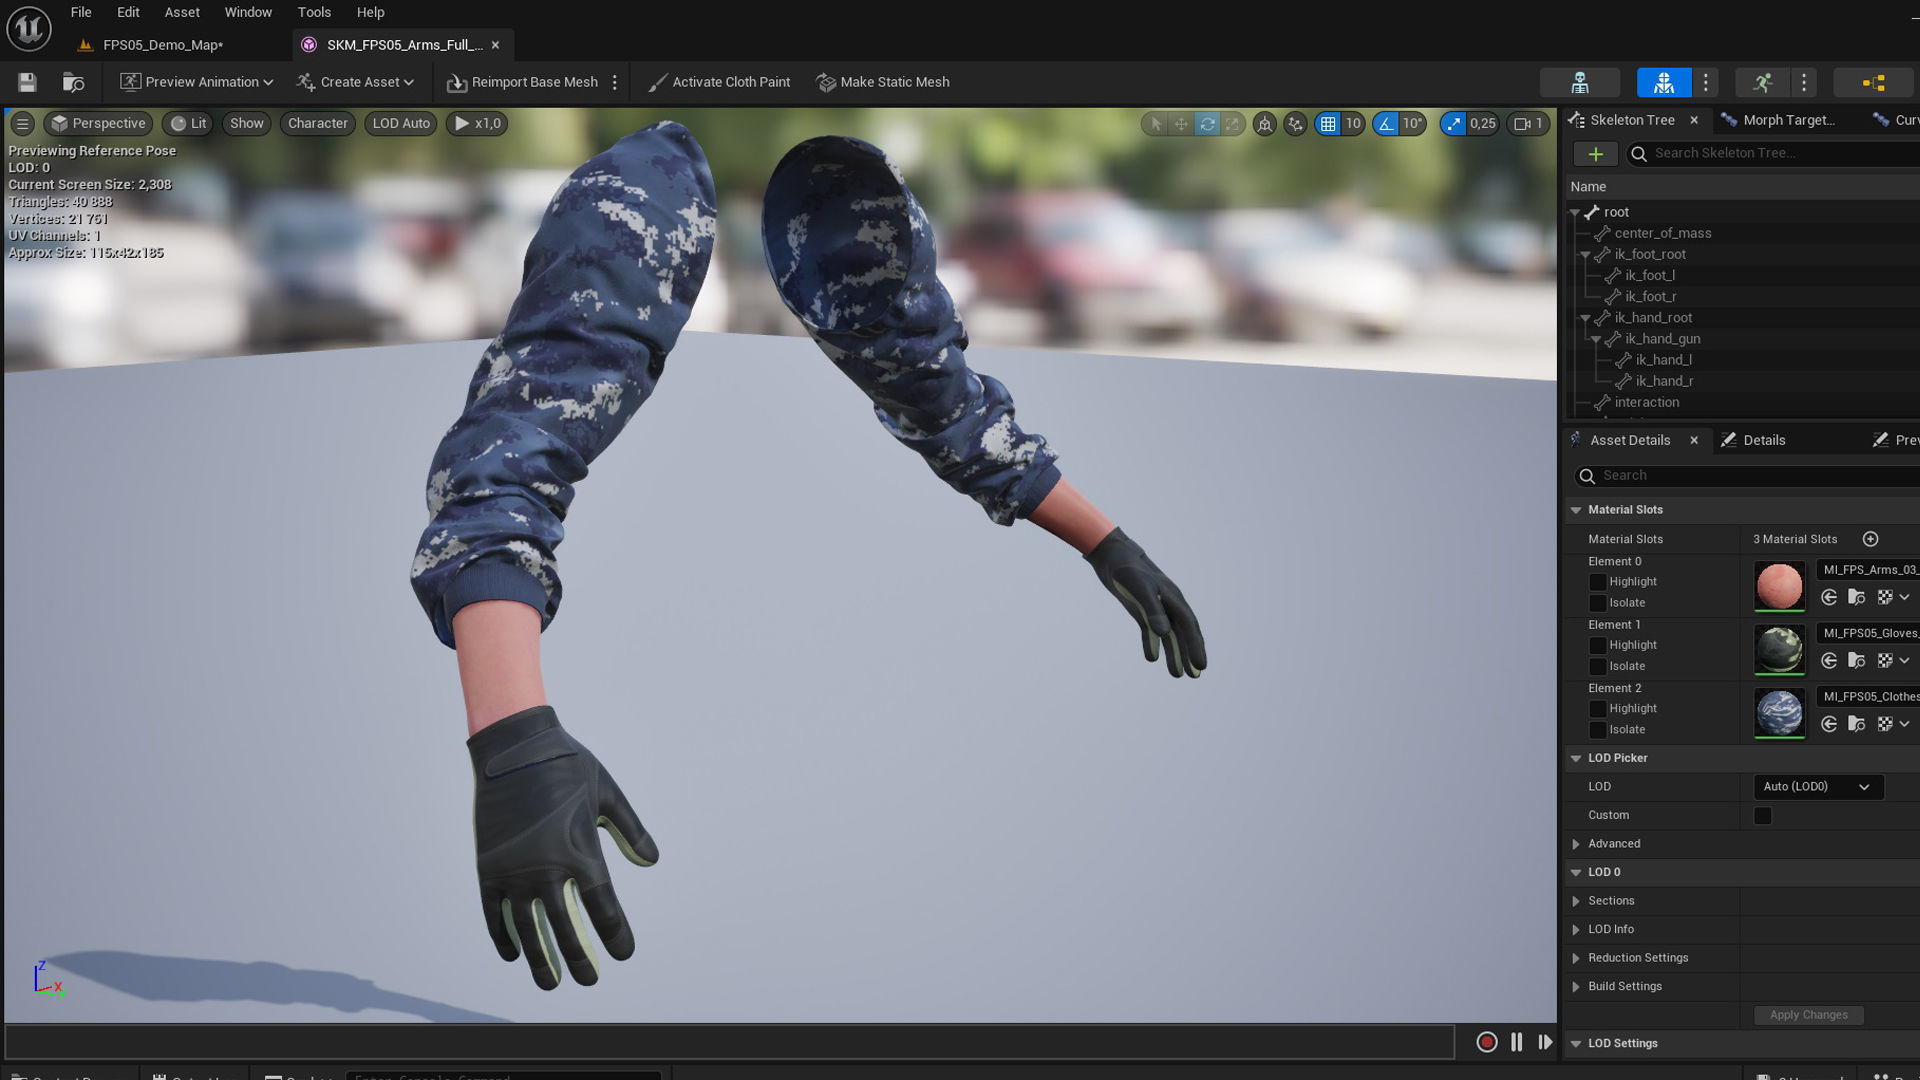
Task: Toggle scale snapping
Action: tap(1453, 124)
